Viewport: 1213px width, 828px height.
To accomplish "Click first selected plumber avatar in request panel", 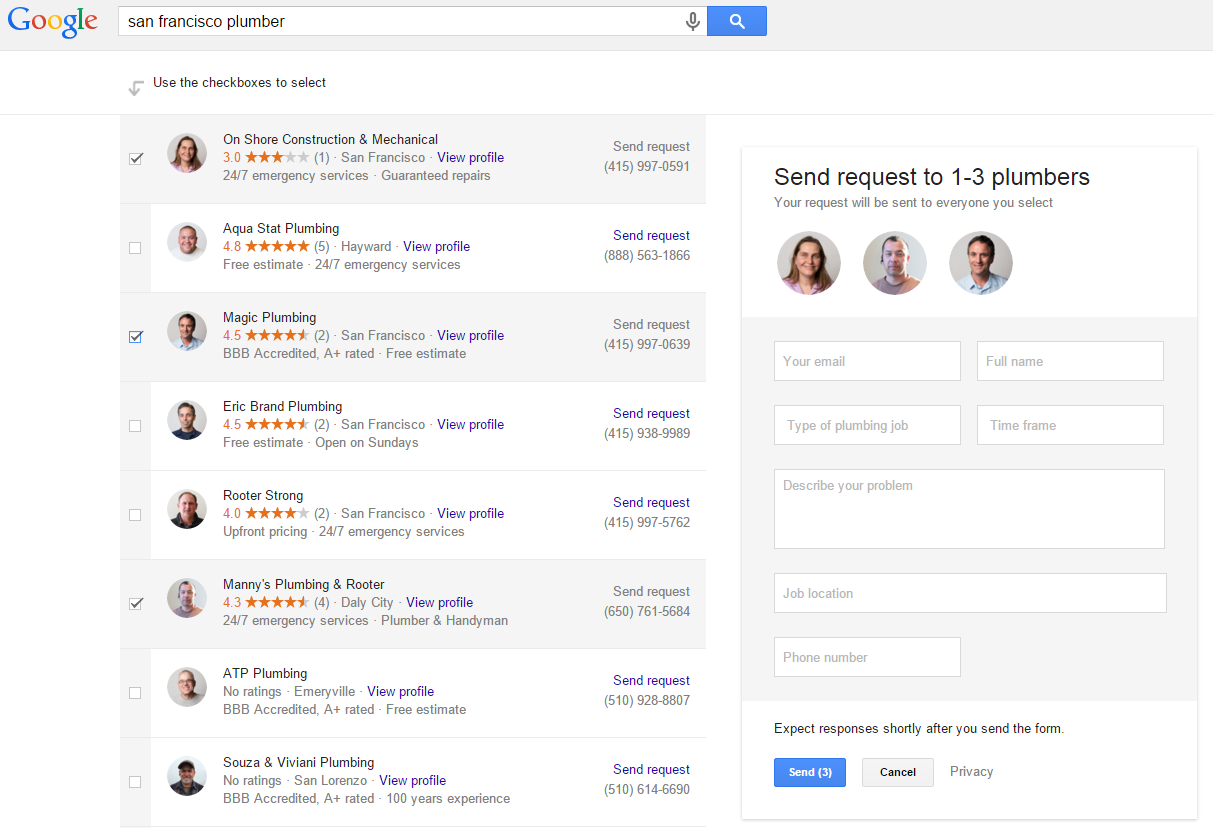I will [x=808, y=263].
